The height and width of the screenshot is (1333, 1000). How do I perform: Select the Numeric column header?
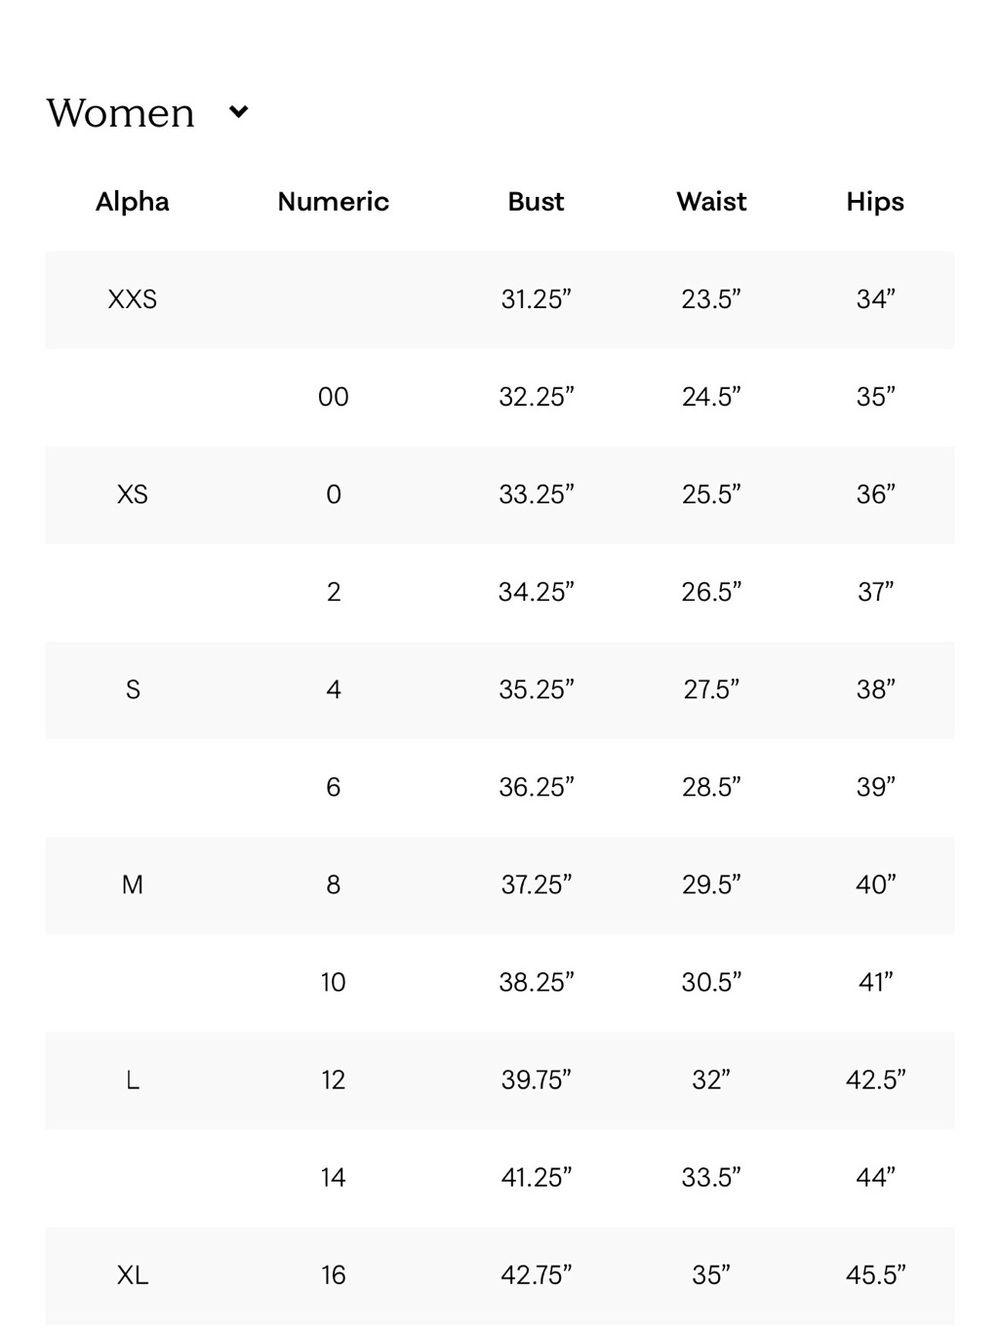(x=333, y=201)
